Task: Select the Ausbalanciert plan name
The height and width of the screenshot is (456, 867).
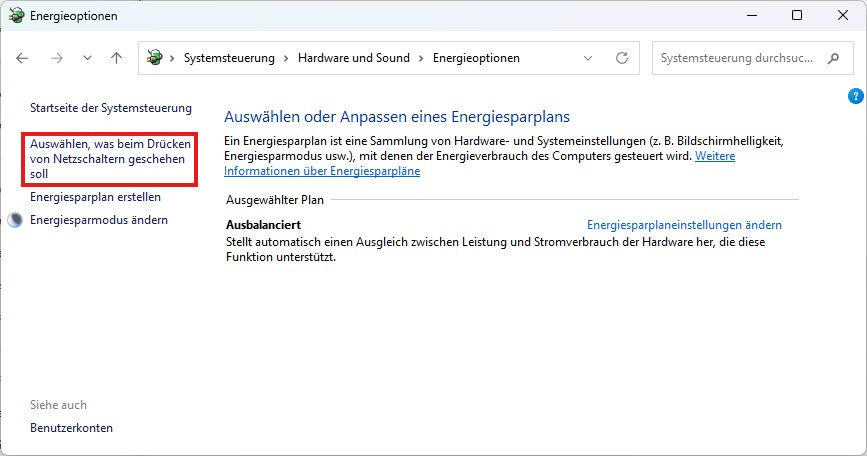Action: [263, 225]
